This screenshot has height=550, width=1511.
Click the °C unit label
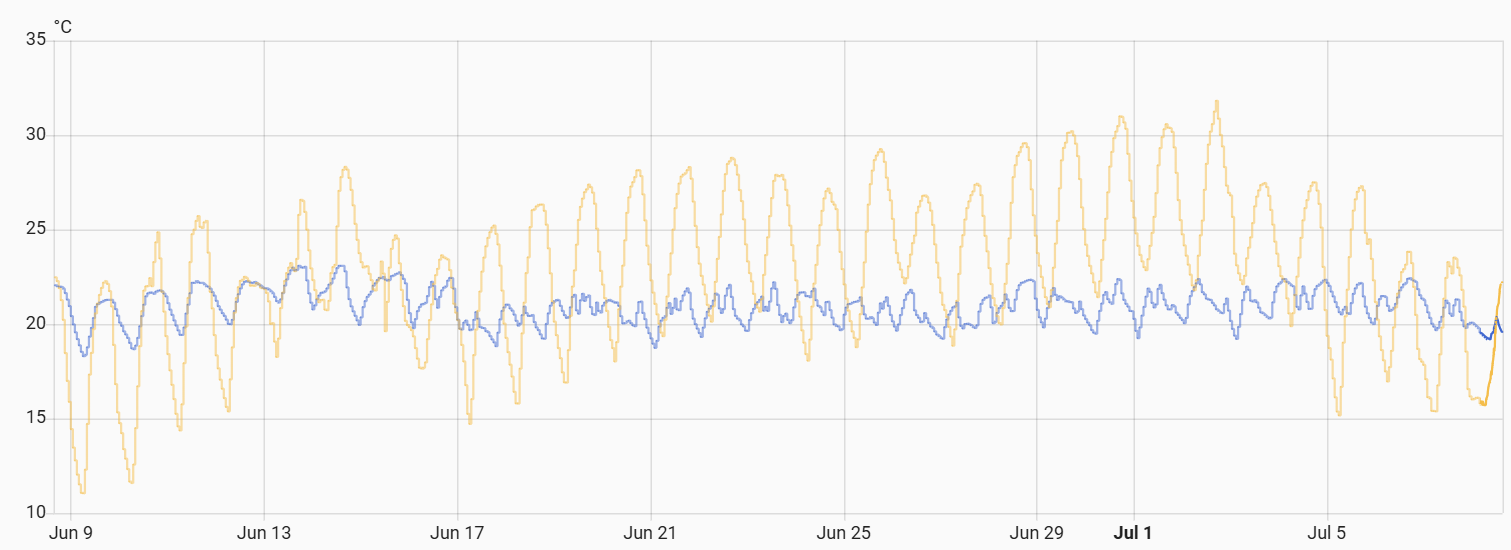[62, 25]
